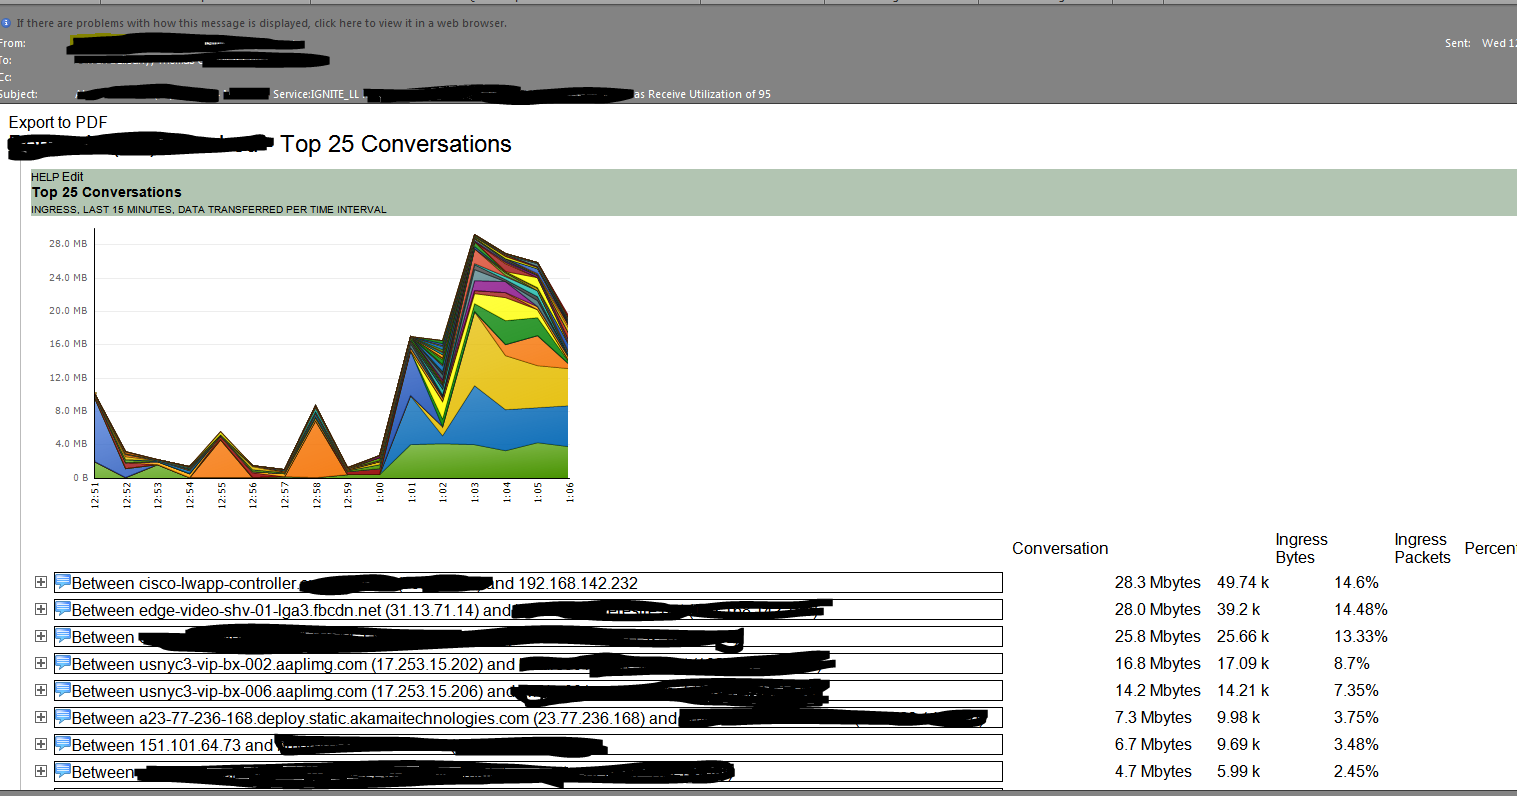This screenshot has width=1517, height=796.
Task: Expand the usnyc3-vip-bx-006.aaplimg.com row
Action: (x=41, y=690)
